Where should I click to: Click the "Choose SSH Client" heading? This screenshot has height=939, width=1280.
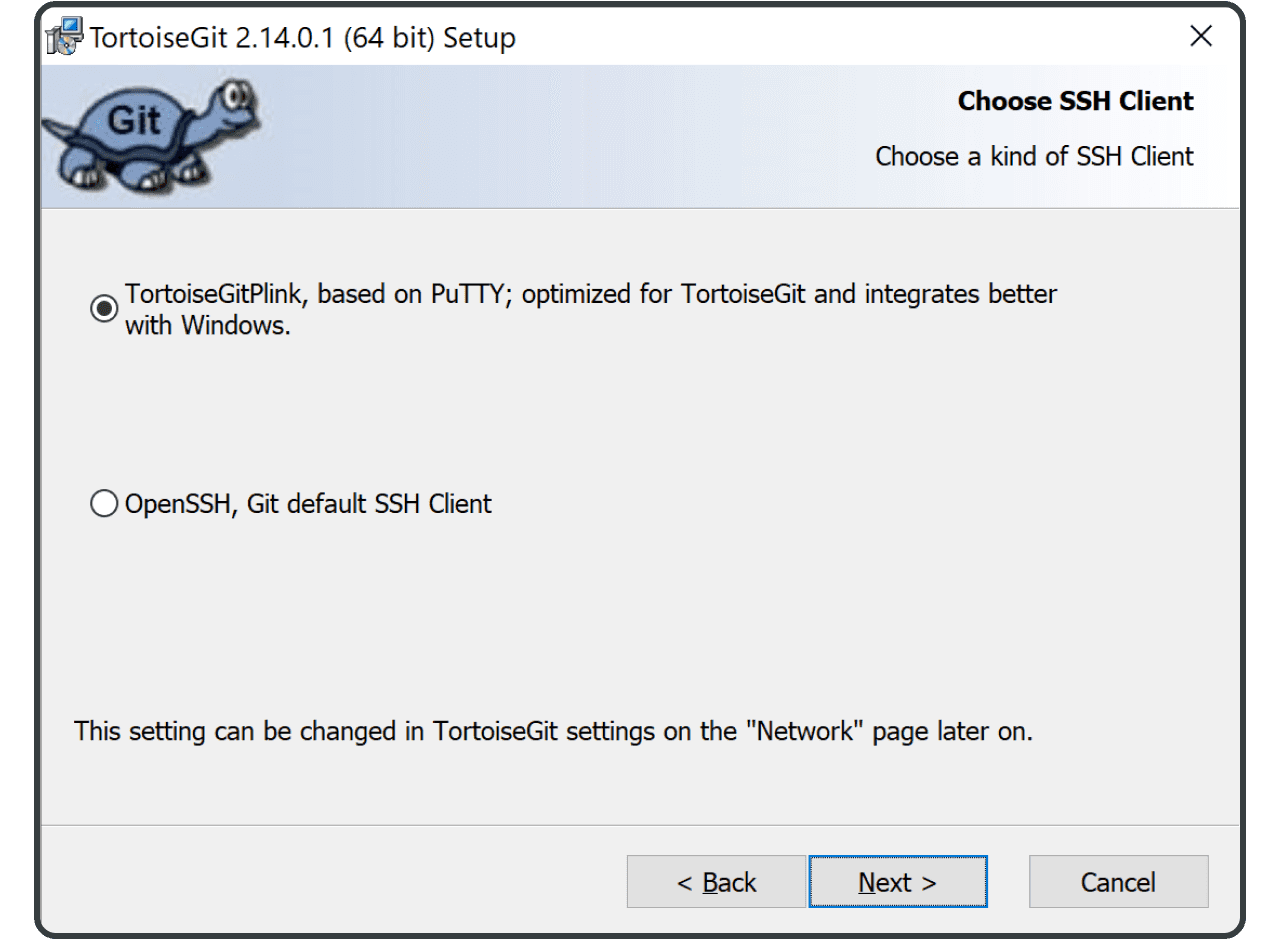click(x=1075, y=101)
